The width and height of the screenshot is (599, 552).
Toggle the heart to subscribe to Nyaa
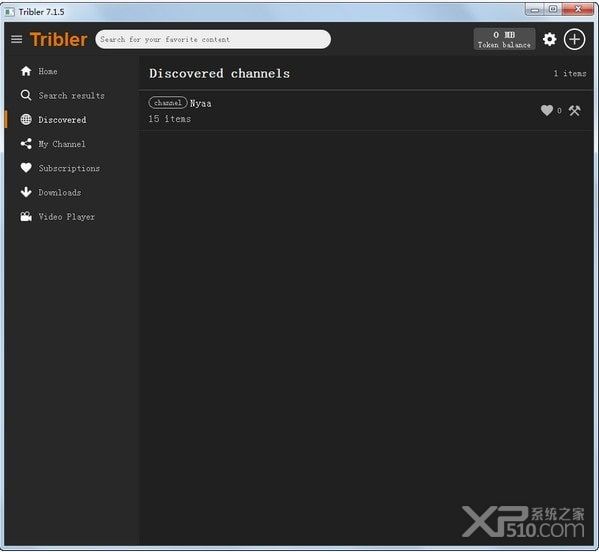(x=547, y=110)
